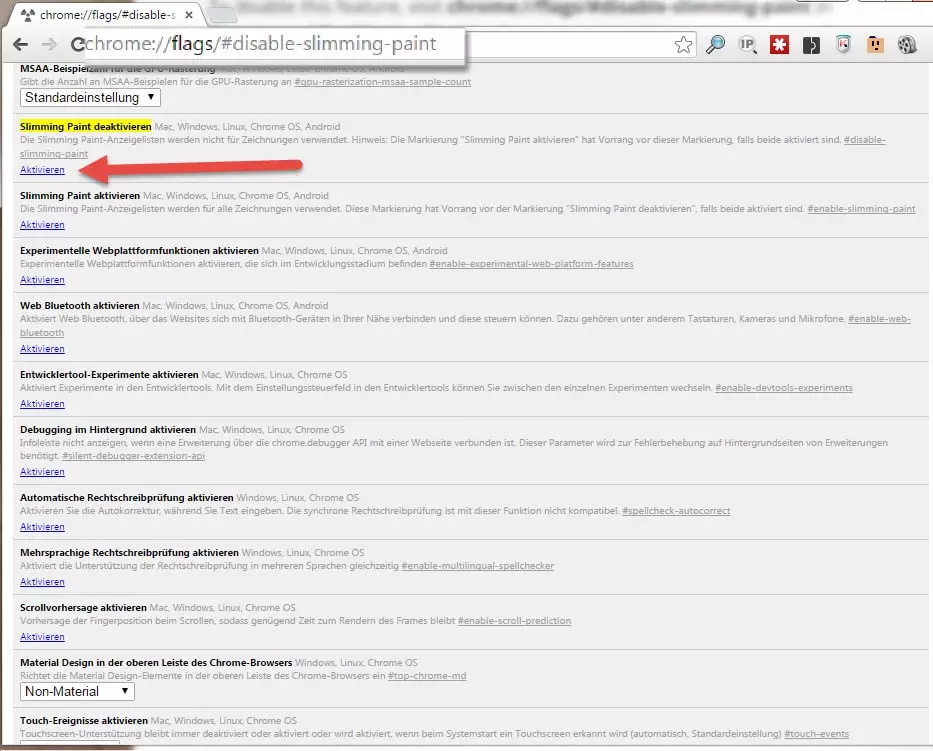The image size is (933, 751).
Task: Click 'Automatische Rechtschreibprüfung aktivieren' heading
Action: coord(127,497)
